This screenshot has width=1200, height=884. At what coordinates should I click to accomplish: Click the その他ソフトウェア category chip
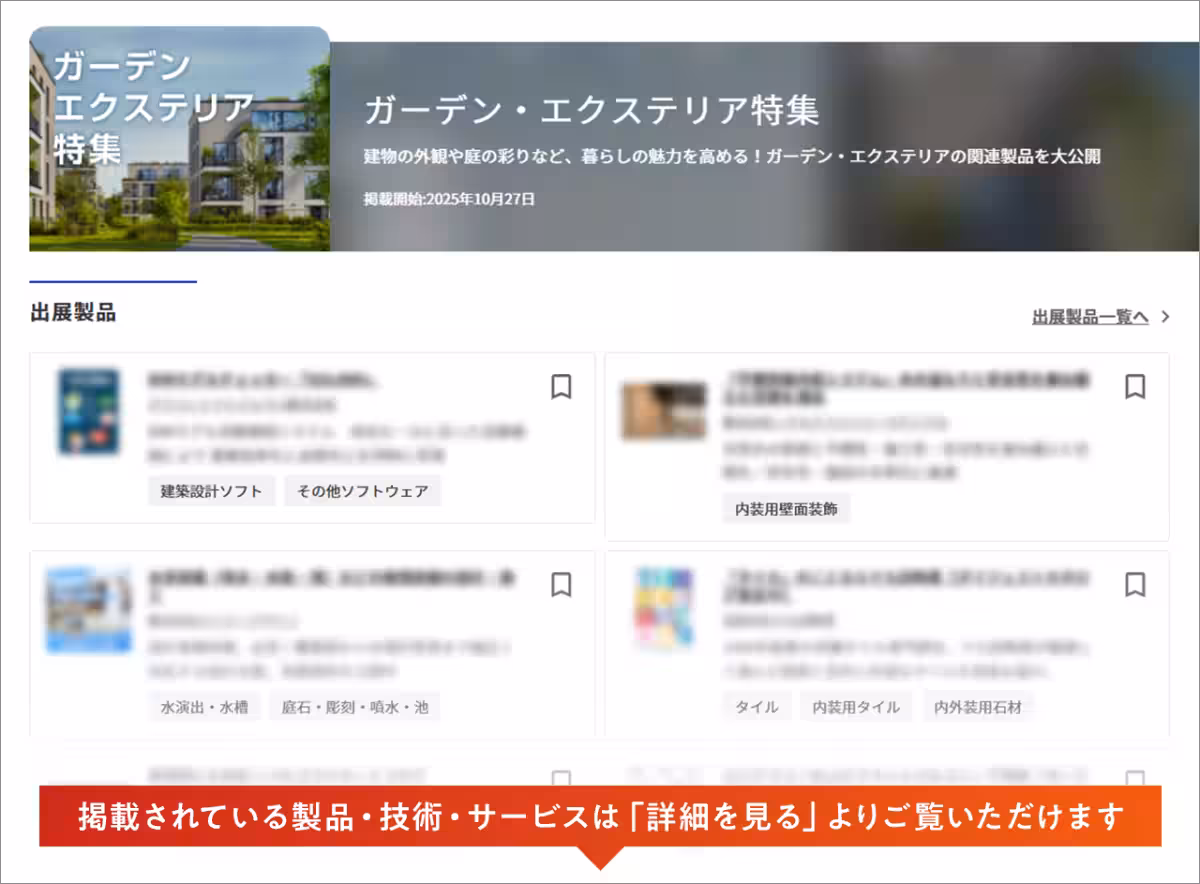coord(363,491)
